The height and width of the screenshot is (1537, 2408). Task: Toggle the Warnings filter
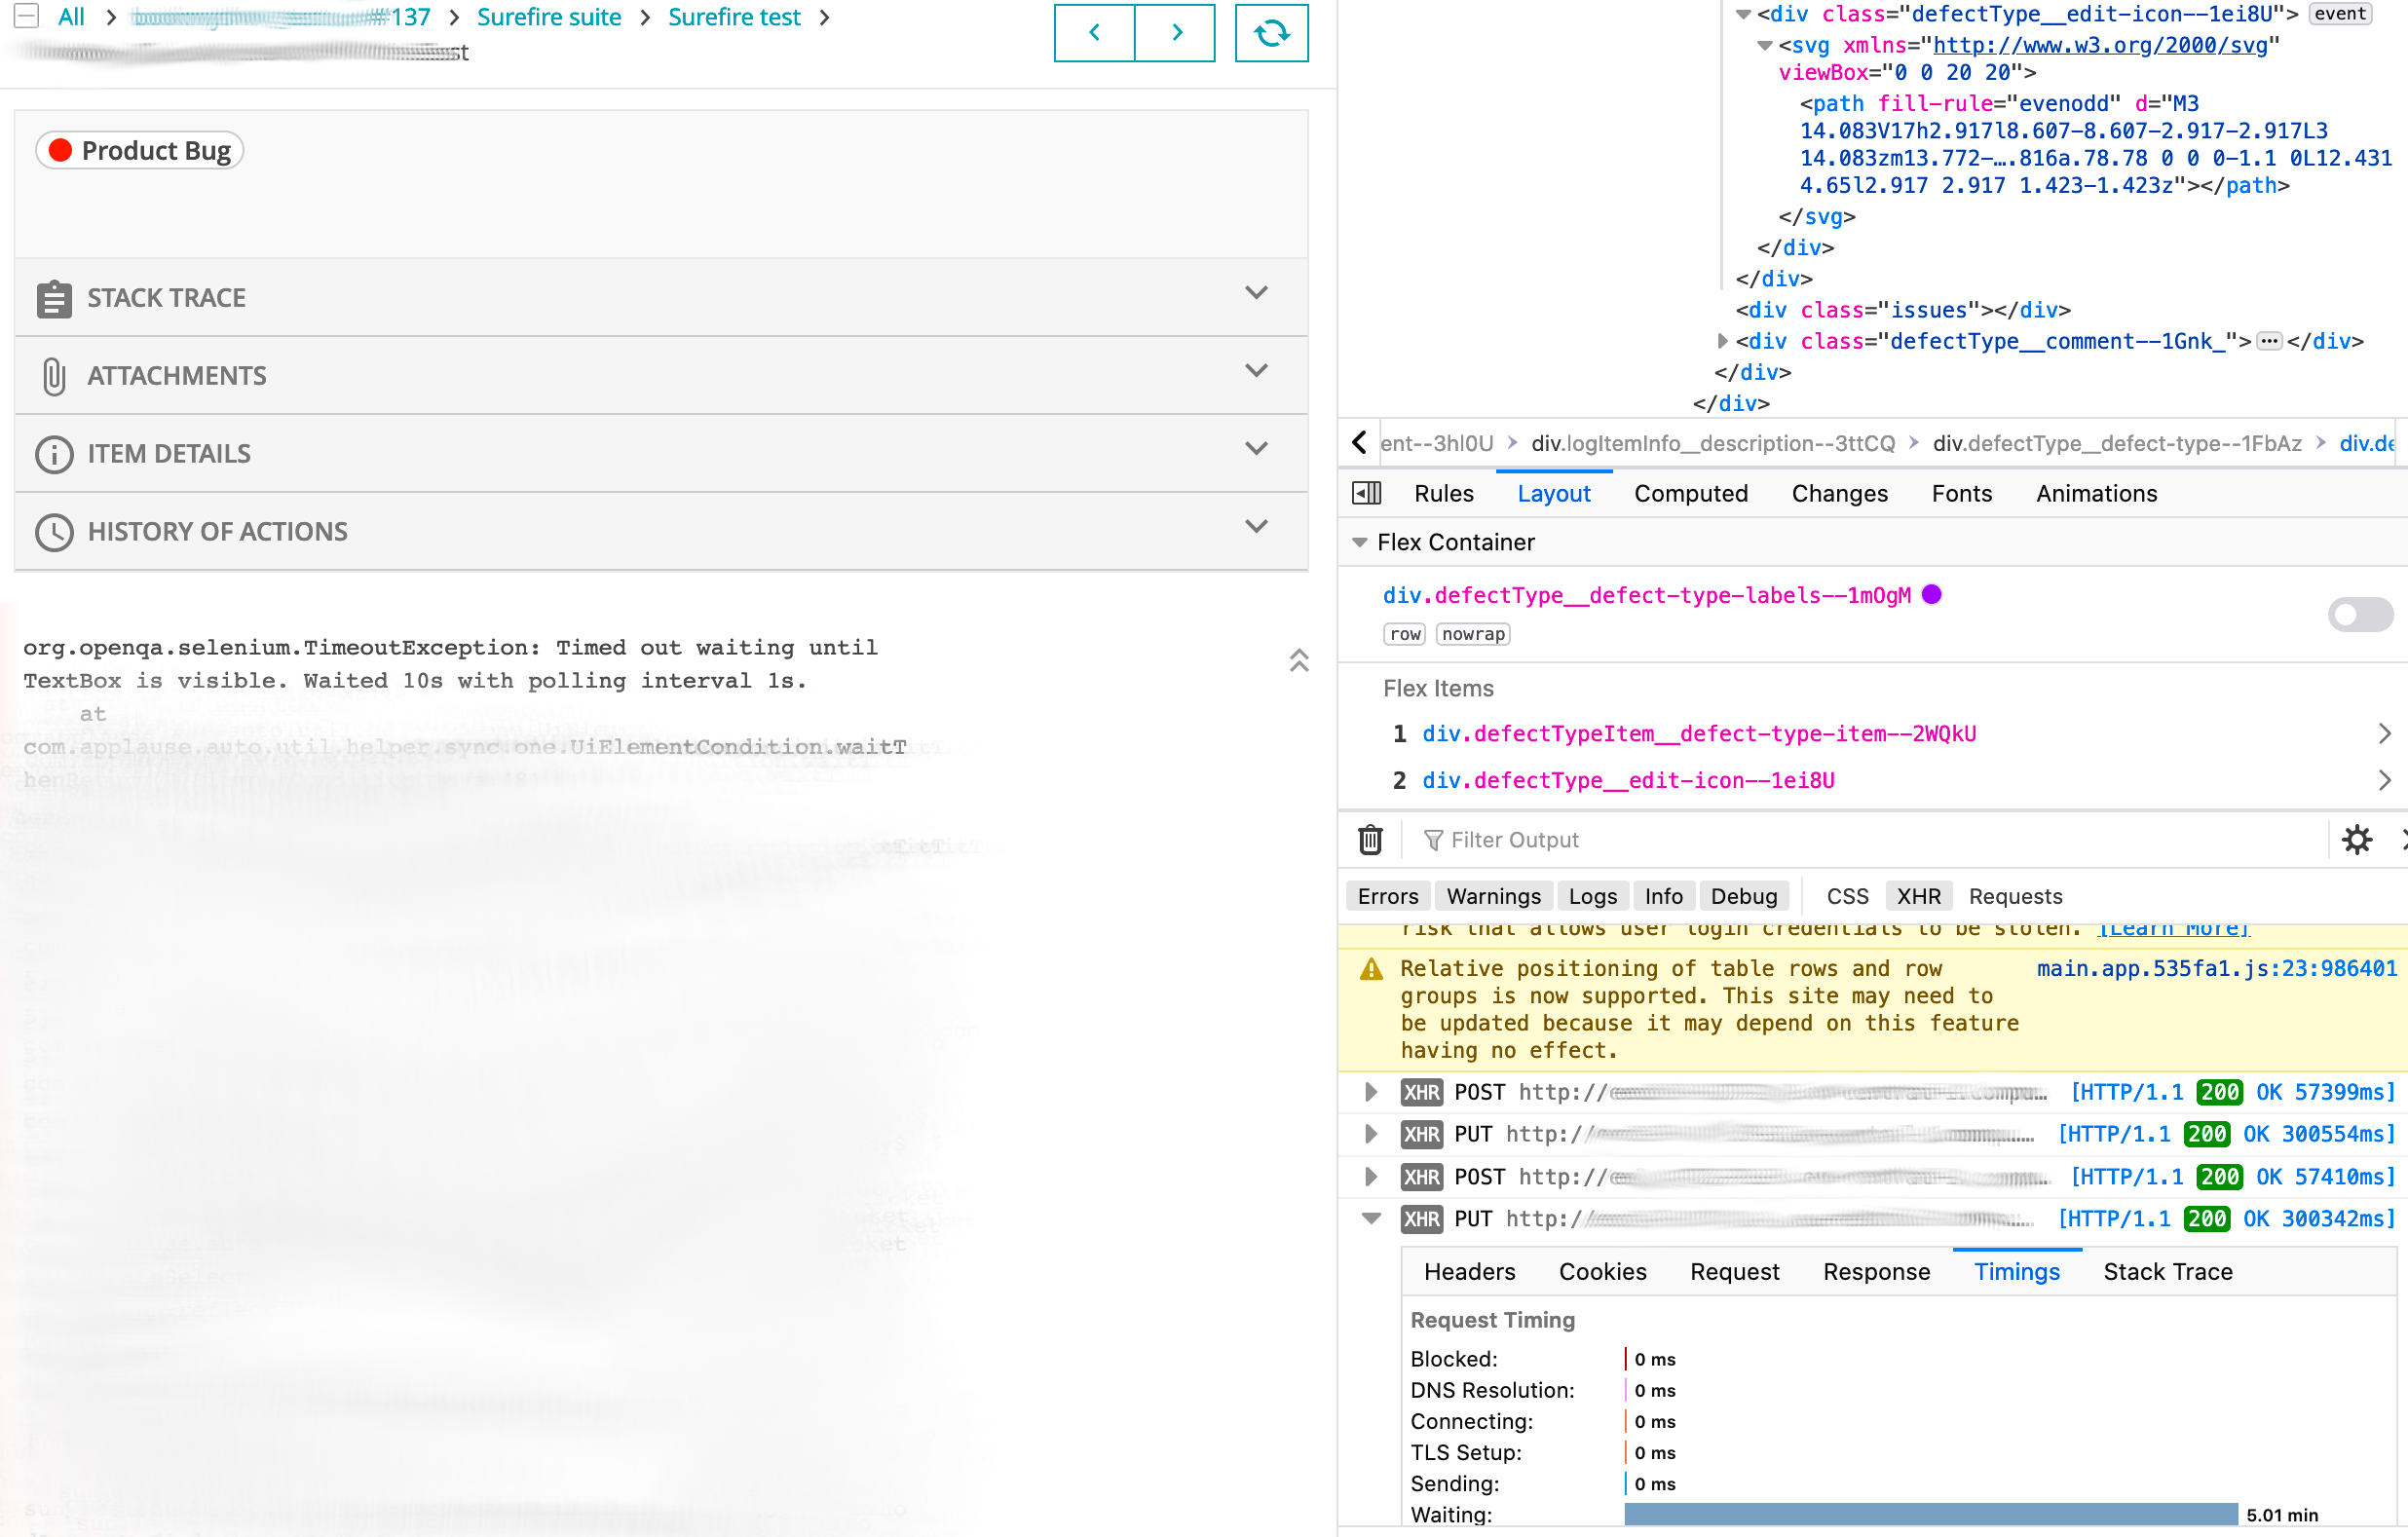pyautogui.click(x=1493, y=896)
